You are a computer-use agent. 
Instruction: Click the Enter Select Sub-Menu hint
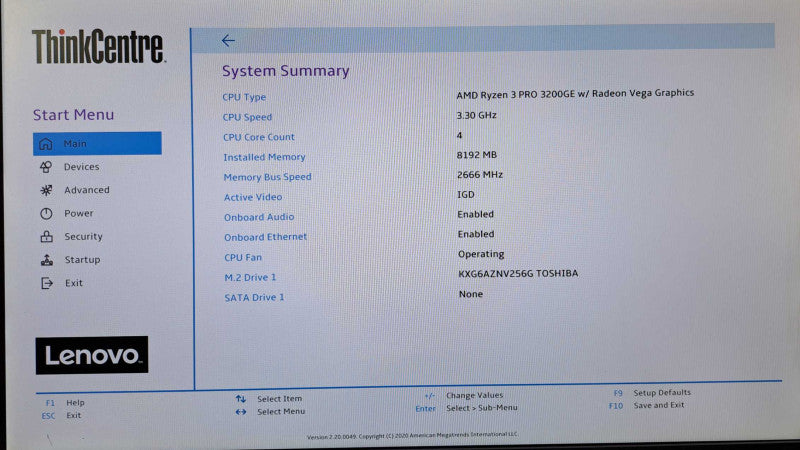coord(466,408)
